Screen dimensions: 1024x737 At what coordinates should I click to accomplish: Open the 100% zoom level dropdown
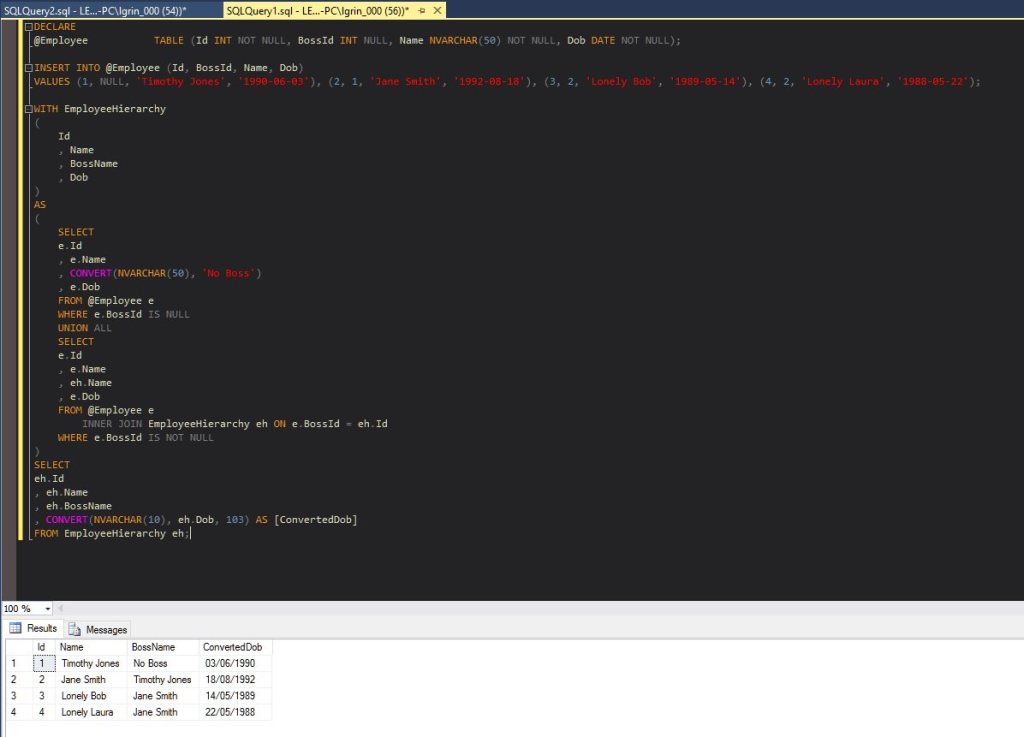[48, 608]
